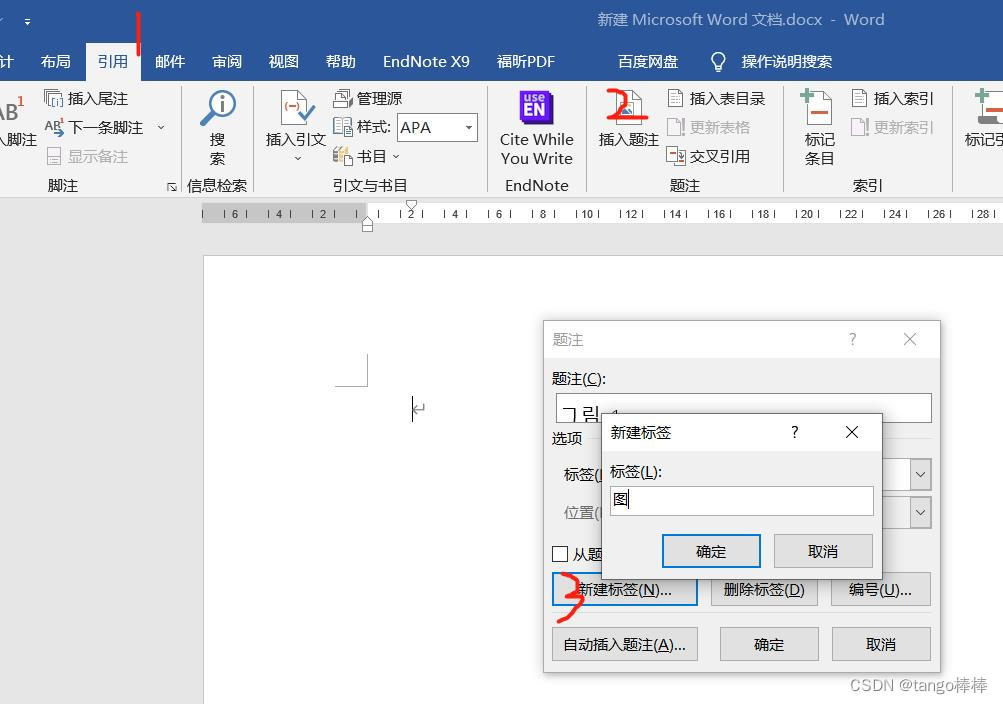Viewport: 1003px width, 704px height.
Task: Click 确定 in the 新建标签 dialog
Action: [x=710, y=551]
